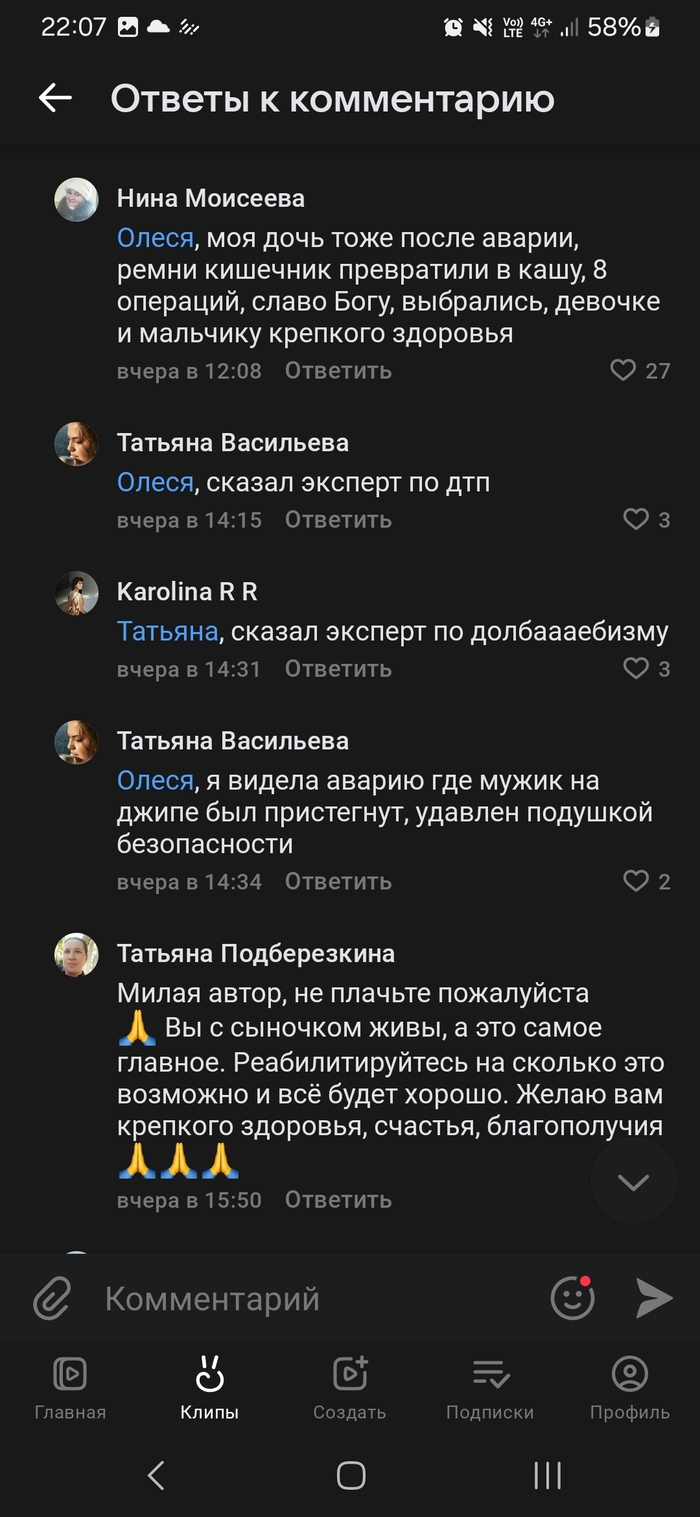Screen dimensions: 700x1517
Task: Like the 14:34 Татьяна Васильева comment
Action: [x=636, y=882]
